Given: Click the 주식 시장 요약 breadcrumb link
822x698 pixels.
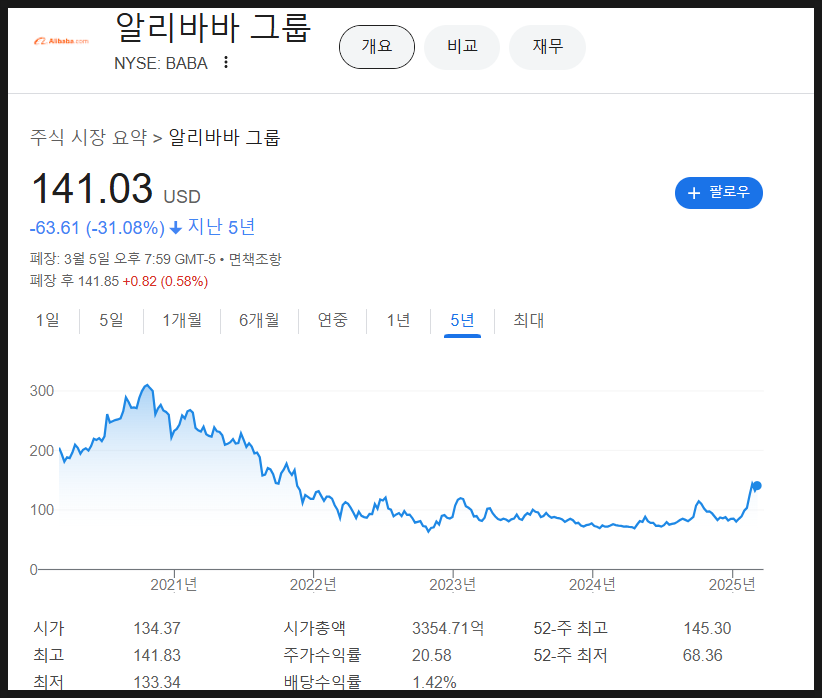Looking at the screenshot, I should tap(88, 137).
